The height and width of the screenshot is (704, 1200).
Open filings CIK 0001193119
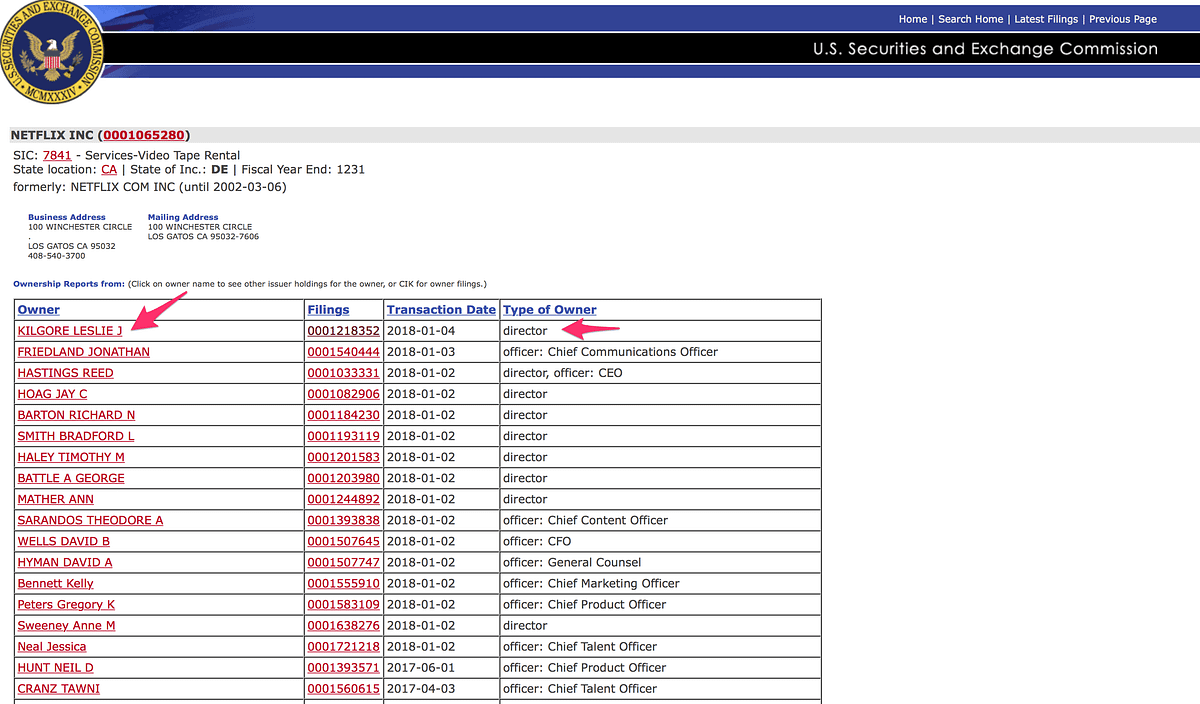coord(343,436)
